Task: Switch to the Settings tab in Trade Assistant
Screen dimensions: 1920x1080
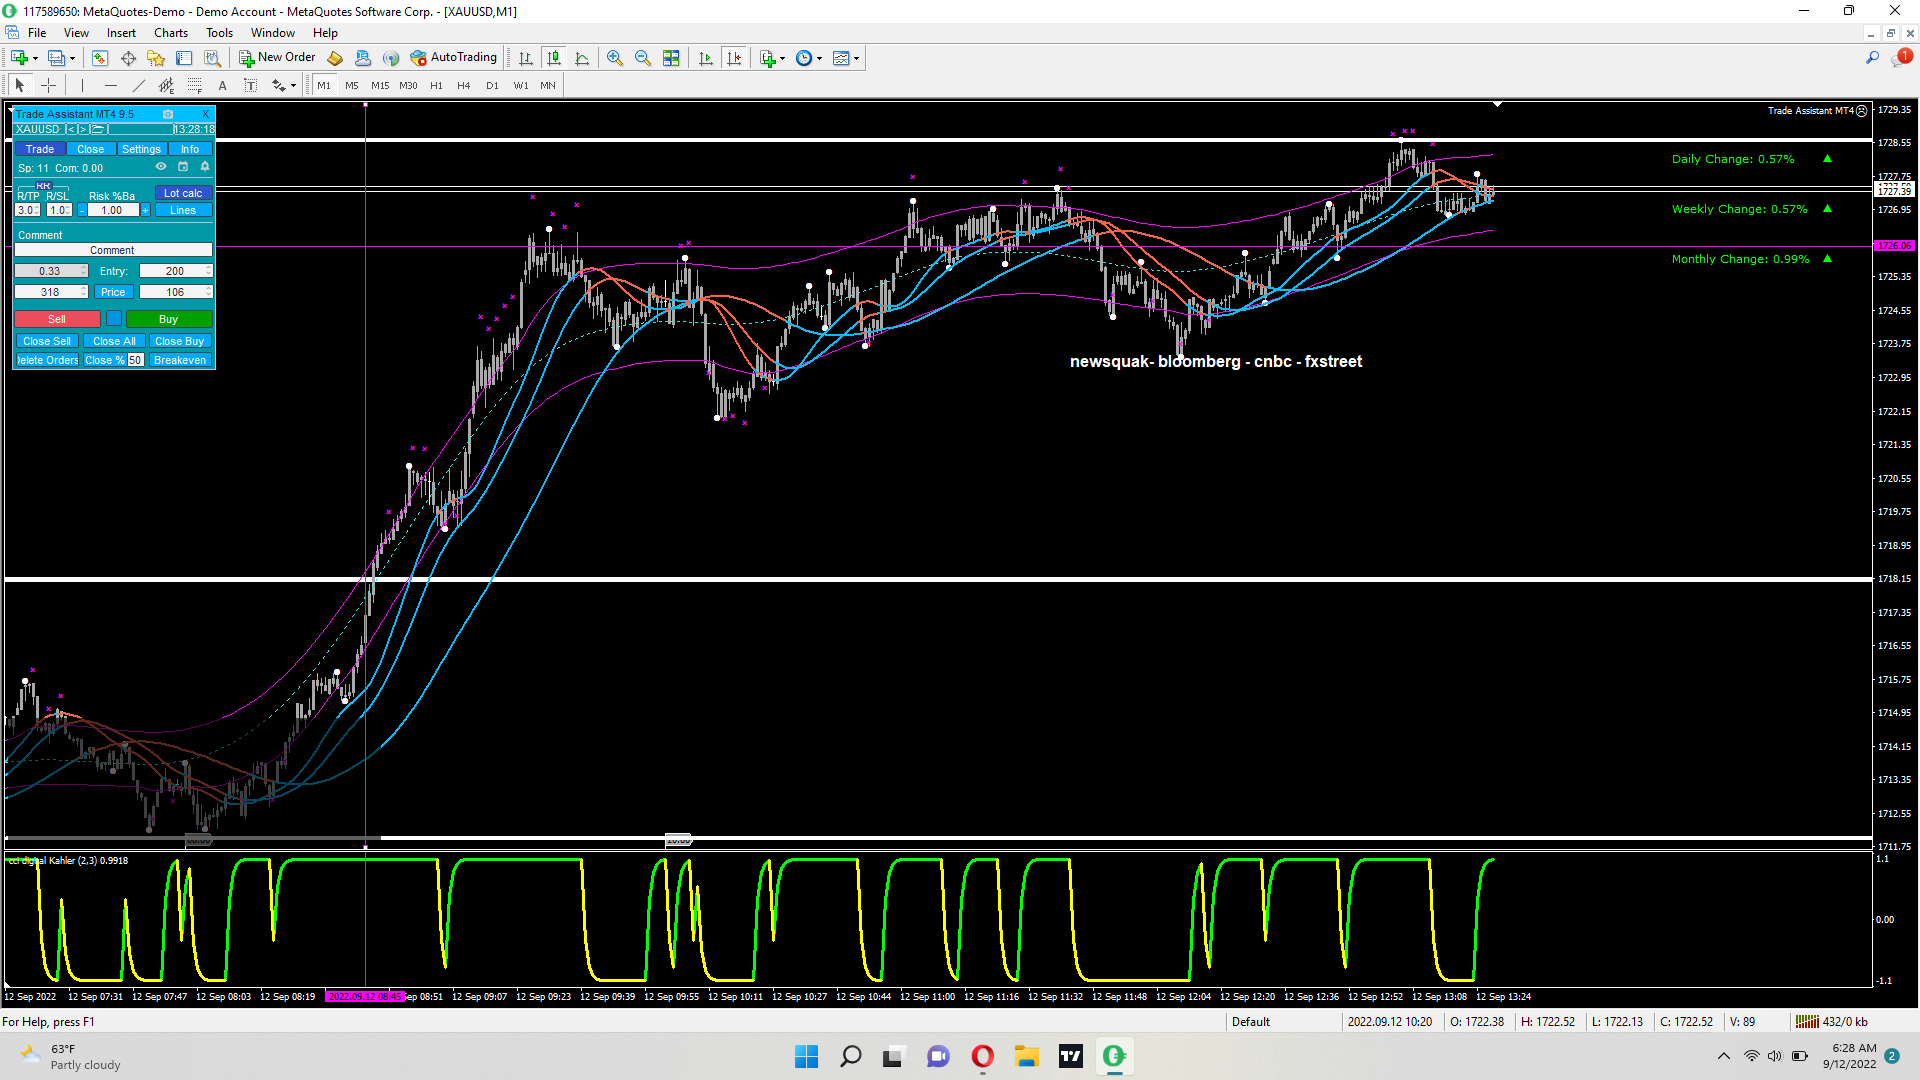Action: click(x=141, y=149)
